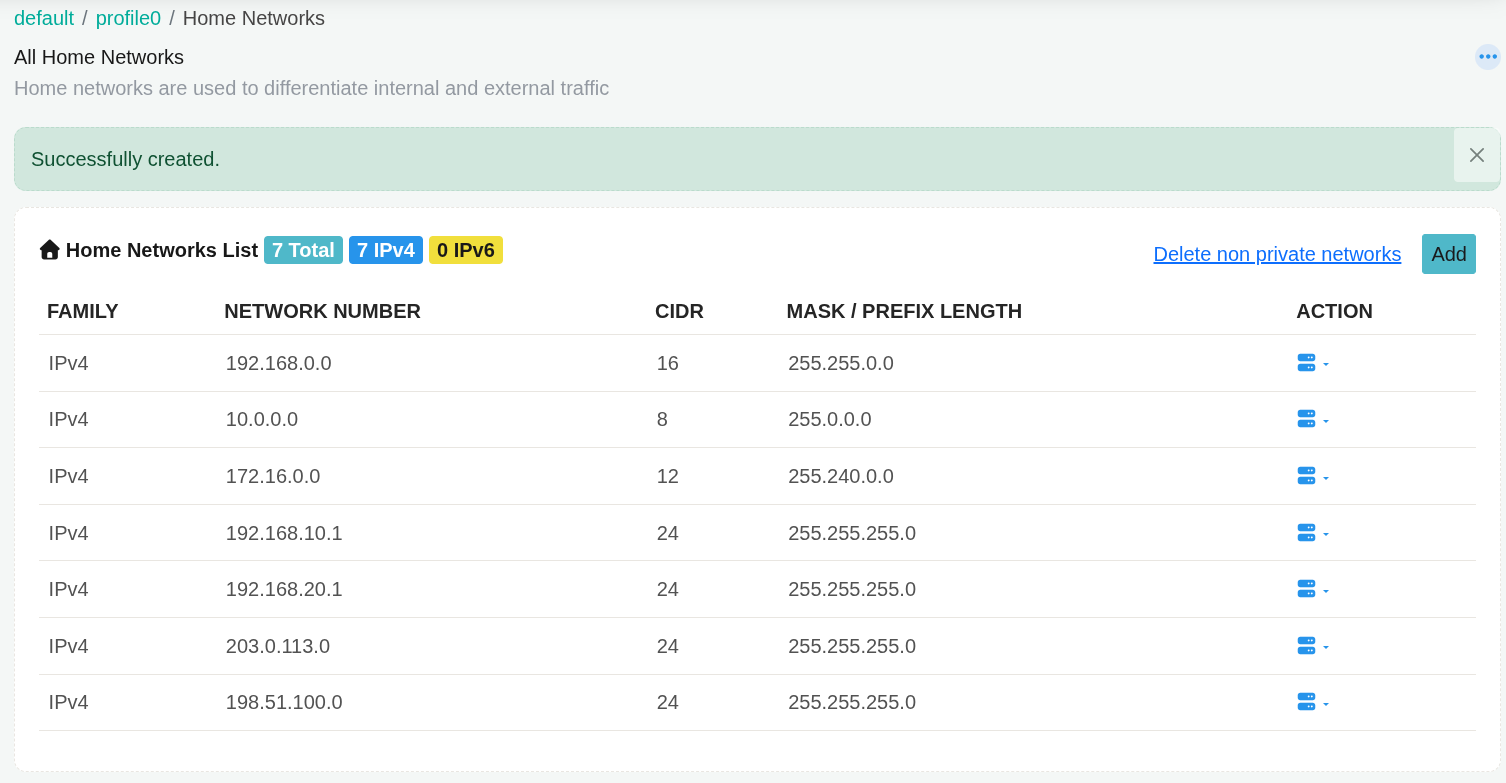Screen dimensions: 1506x783
Task: Open action menu for 203.0.113.0 network
Action: (x=1313, y=646)
